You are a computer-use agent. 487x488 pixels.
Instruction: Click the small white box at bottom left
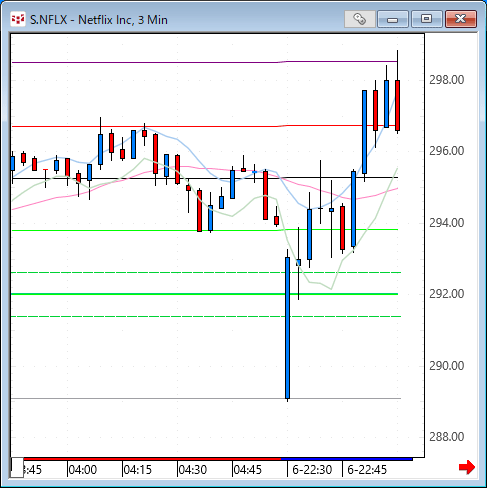pyautogui.click(x=17, y=467)
